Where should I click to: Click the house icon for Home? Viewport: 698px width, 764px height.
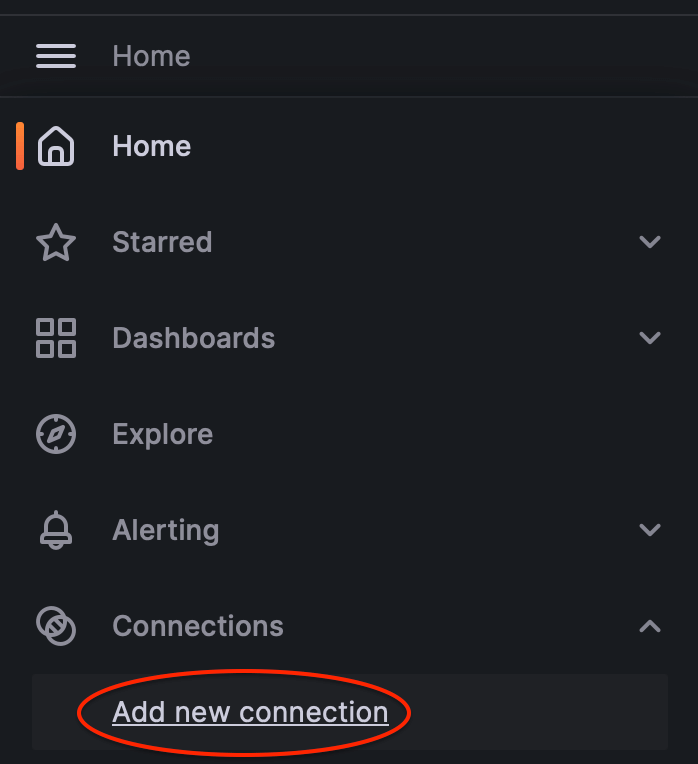click(56, 146)
